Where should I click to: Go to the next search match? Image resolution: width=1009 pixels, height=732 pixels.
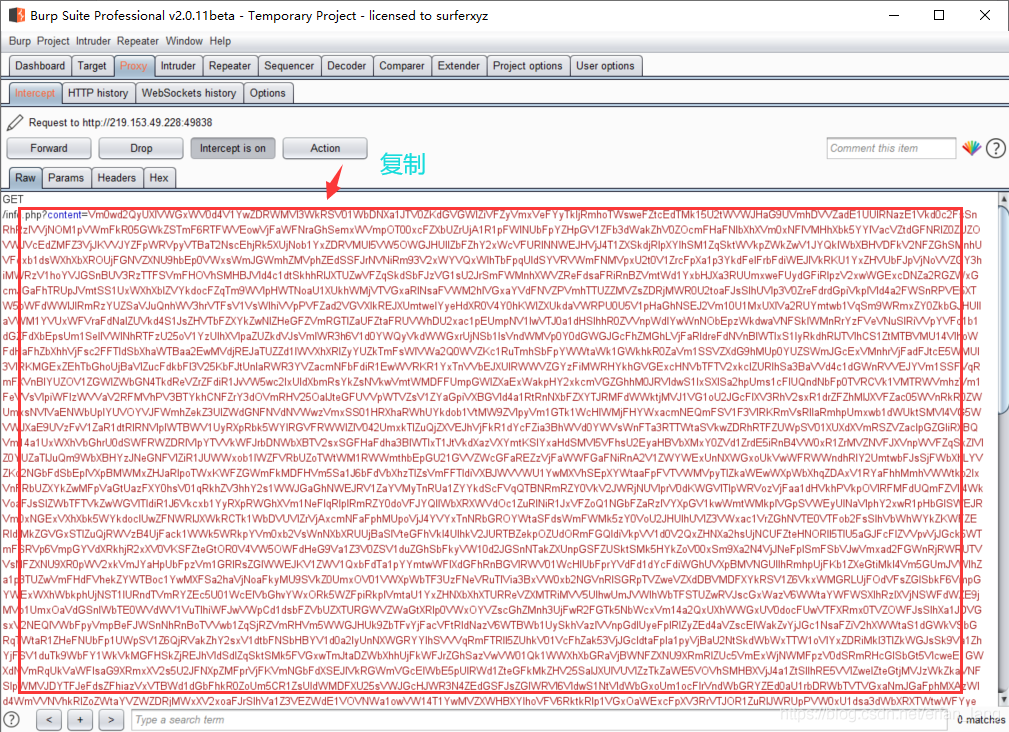tap(111, 720)
